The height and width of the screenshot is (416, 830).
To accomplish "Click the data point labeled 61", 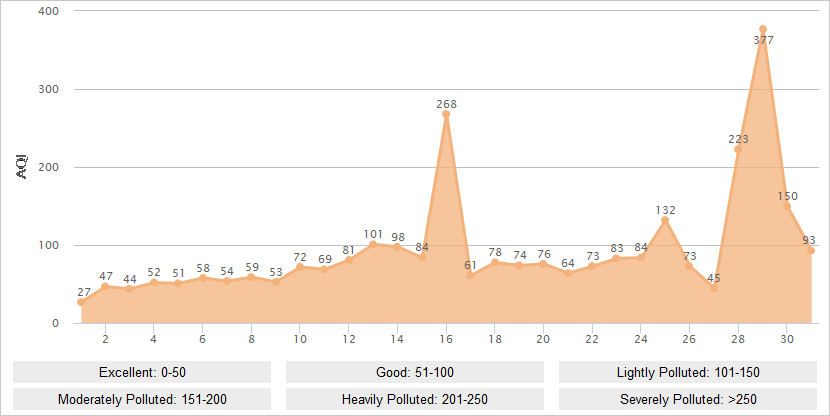I will pos(470,275).
